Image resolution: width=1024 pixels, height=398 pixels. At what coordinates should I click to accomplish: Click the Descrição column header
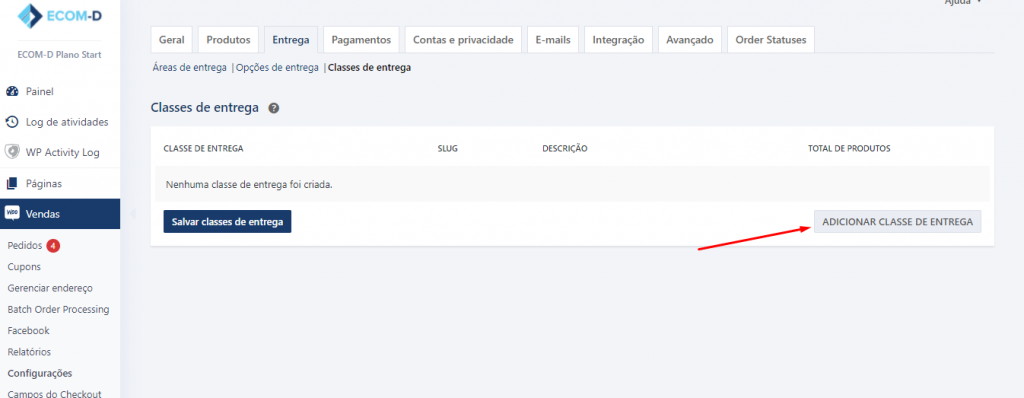point(565,148)
